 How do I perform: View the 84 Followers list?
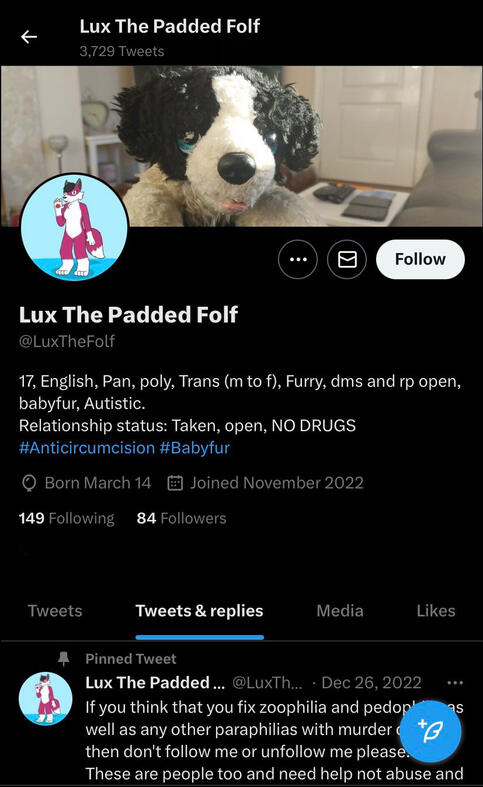click(x=181, y=518)
